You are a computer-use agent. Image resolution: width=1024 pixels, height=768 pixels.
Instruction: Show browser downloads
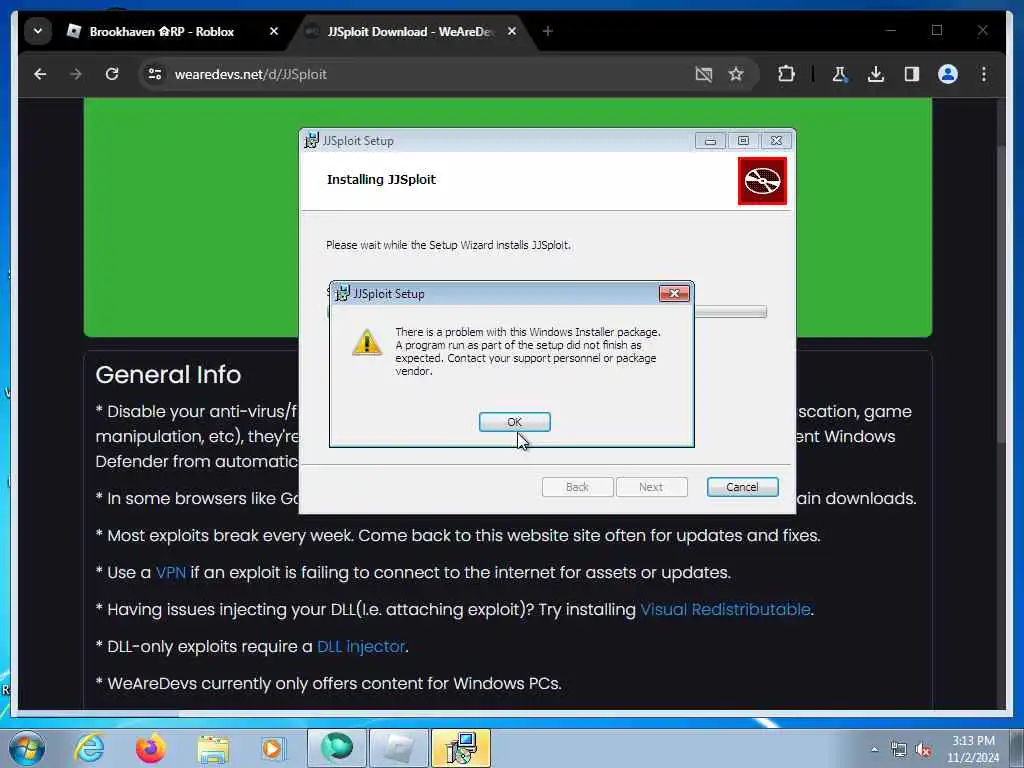point(876,74)
